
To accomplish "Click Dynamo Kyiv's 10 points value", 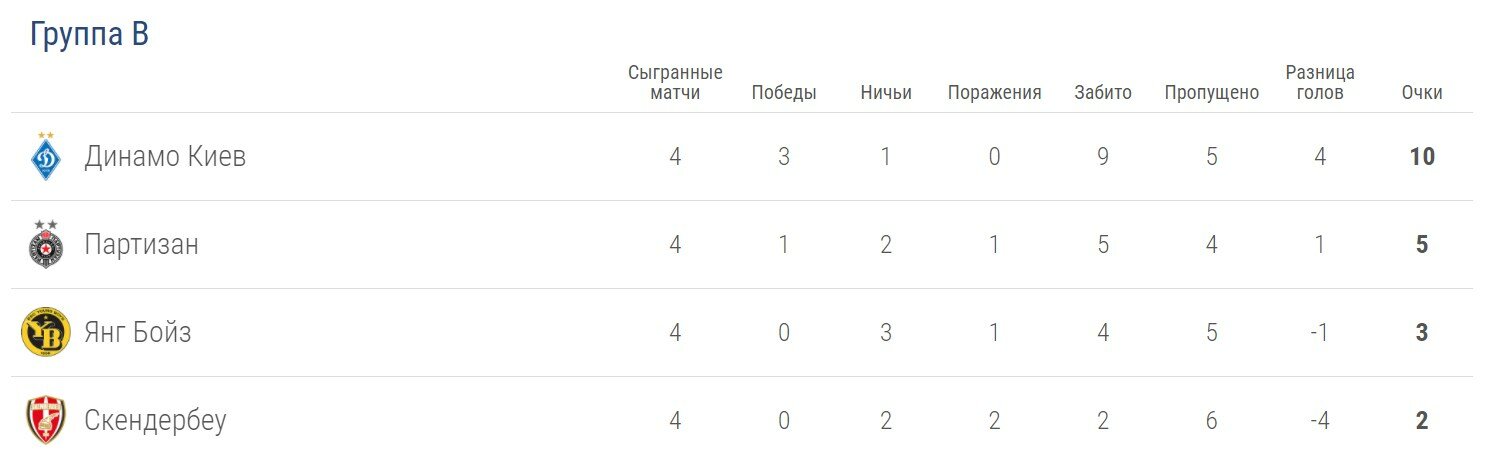I will [1422, 157].
